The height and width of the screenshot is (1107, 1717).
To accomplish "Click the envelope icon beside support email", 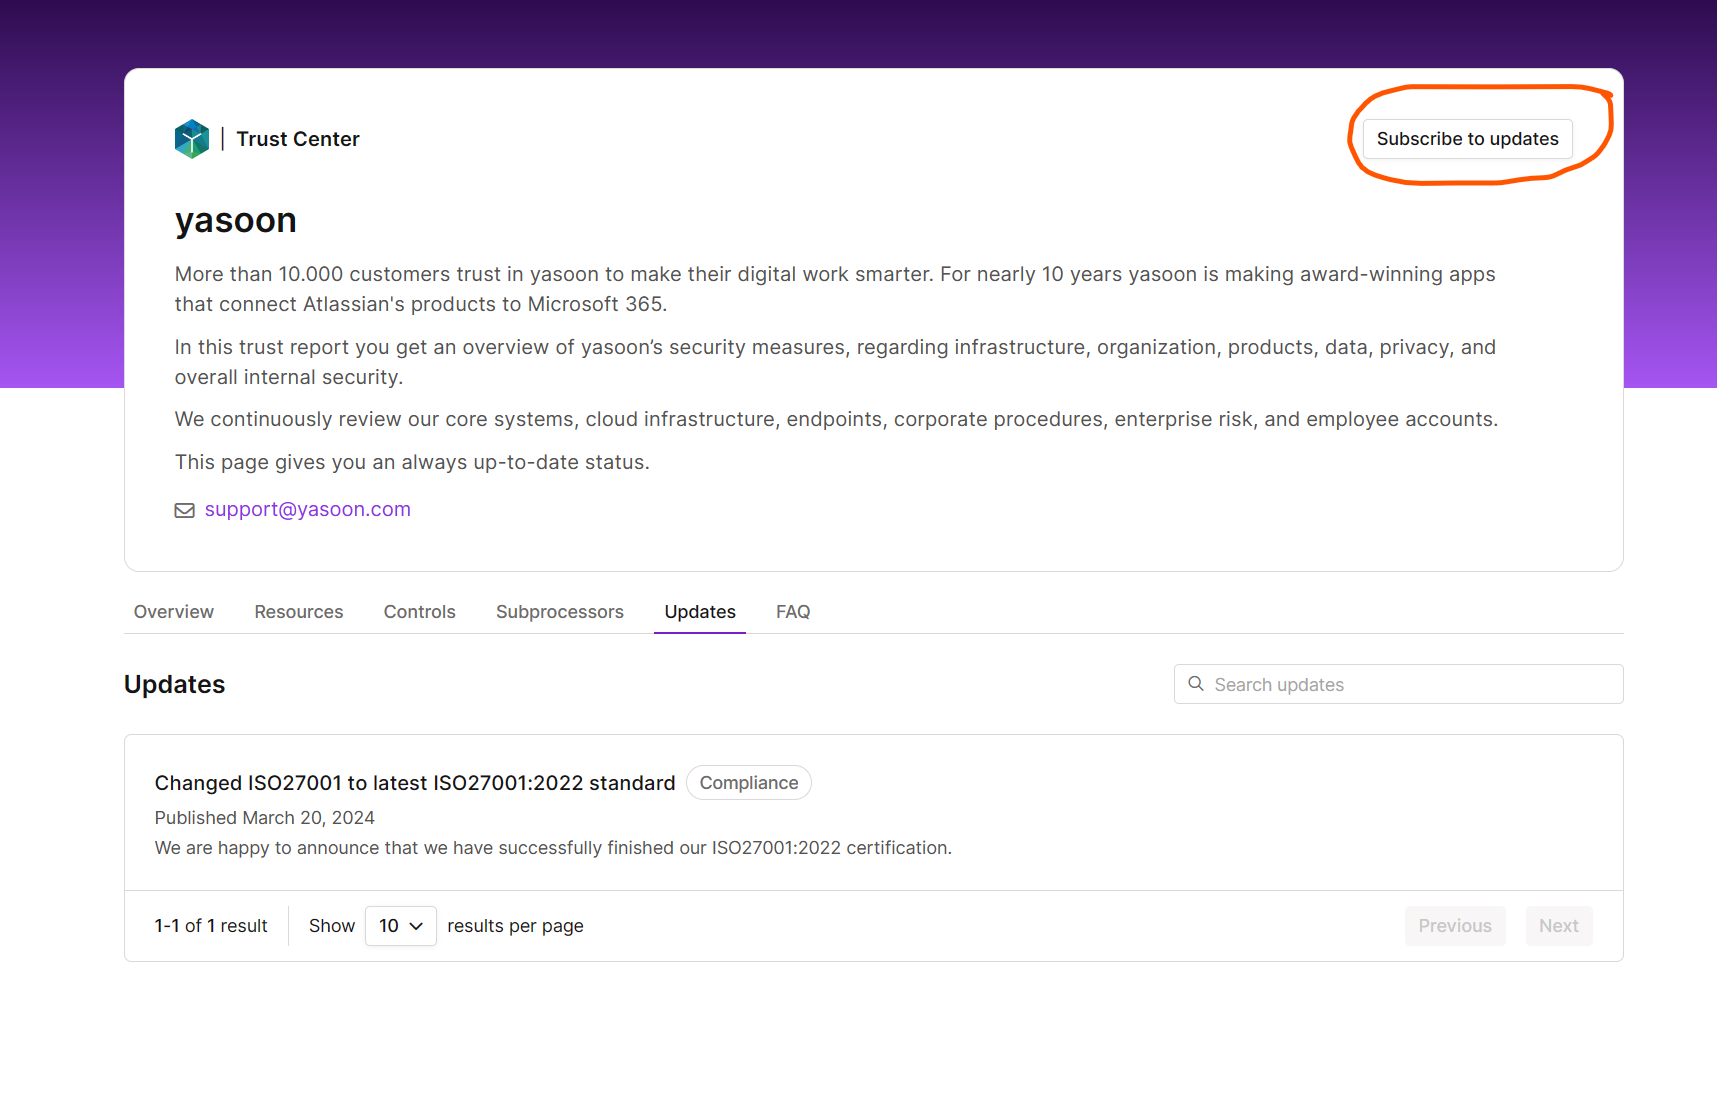I will (x=185, y=511).
